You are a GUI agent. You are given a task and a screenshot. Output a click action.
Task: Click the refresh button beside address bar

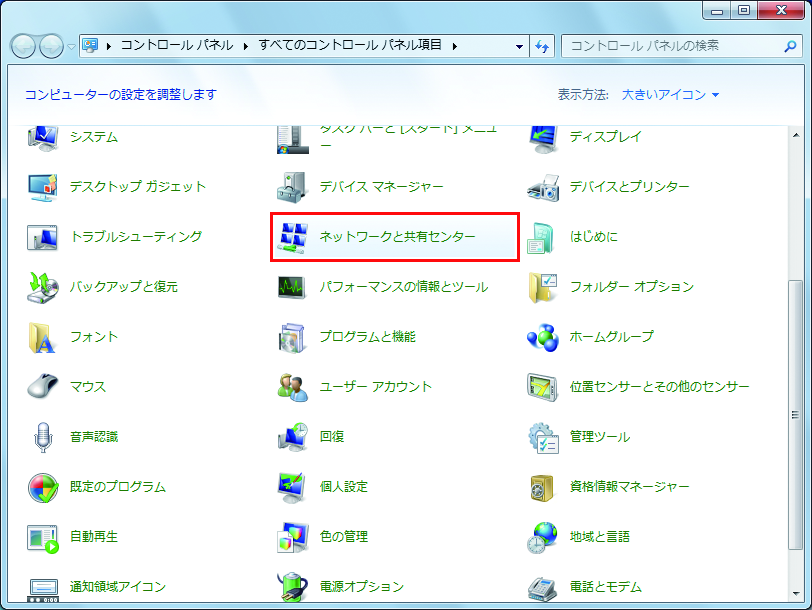(x=543, y=46)
